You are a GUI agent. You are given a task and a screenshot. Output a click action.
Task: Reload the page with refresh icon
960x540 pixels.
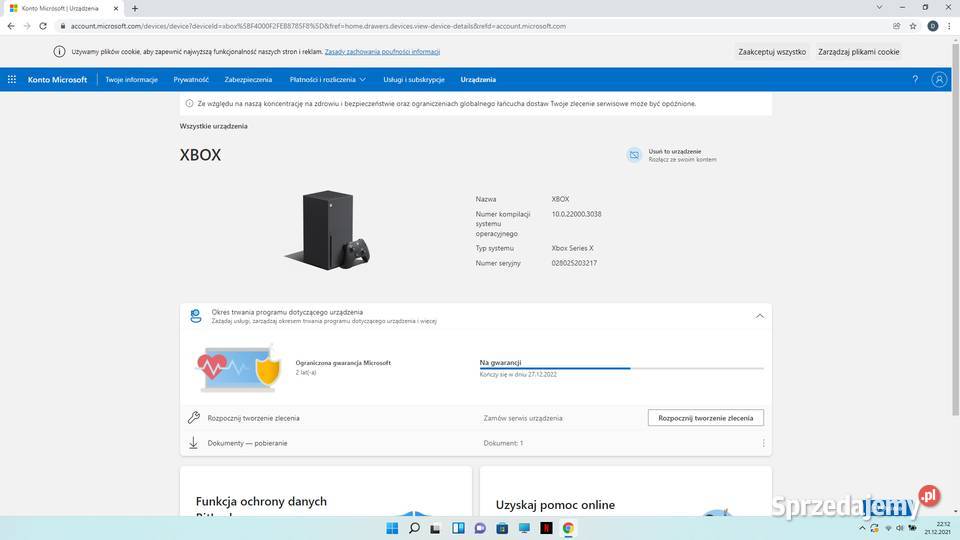43,26
